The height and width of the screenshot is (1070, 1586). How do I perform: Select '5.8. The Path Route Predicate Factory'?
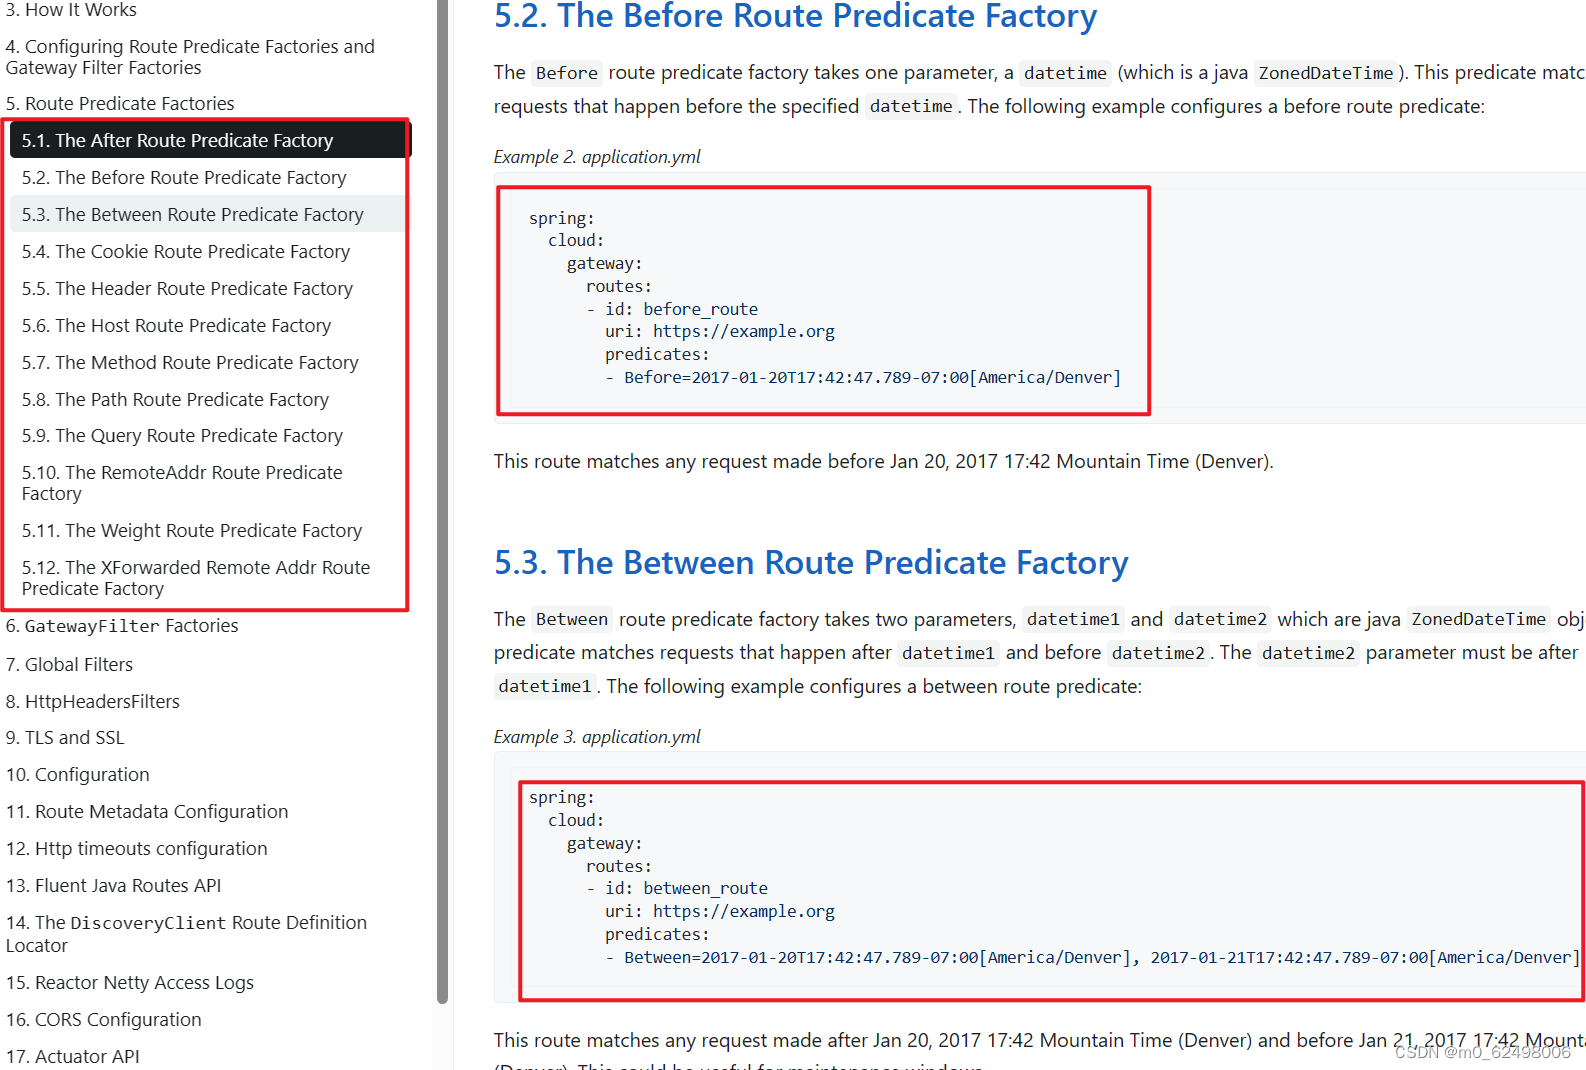pyautogui.click(x=175, y=400)
